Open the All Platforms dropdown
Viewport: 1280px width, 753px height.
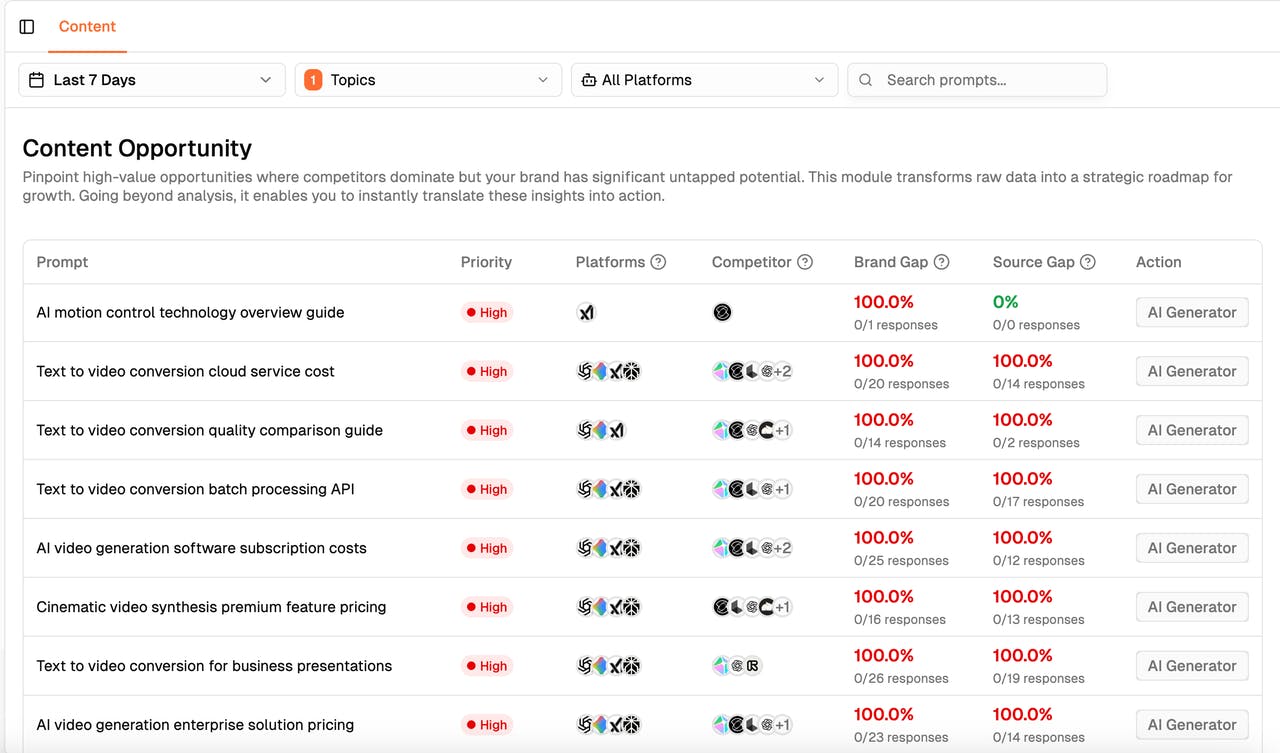tap(704, 80)
